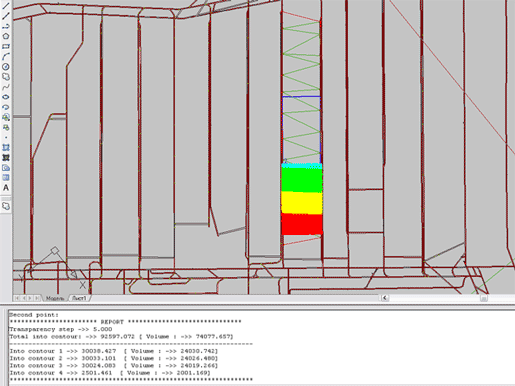Viewport: 515px width, 386px height.
Task: Click the green filled region in the drawing
Action: [x=302, y=180]
